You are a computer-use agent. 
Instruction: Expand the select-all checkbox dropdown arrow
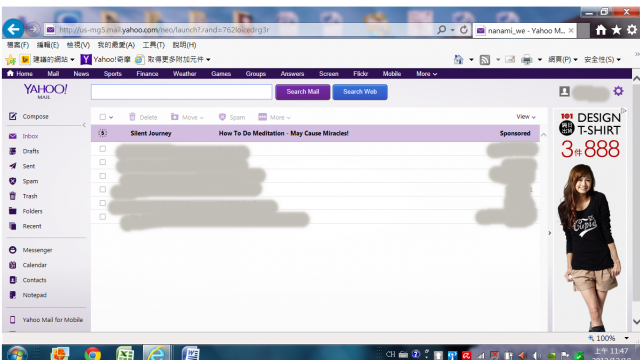[111, 118]
